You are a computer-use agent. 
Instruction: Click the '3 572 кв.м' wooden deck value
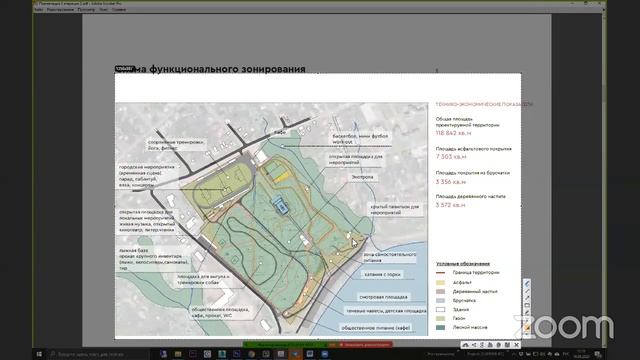tap(451, 205)
